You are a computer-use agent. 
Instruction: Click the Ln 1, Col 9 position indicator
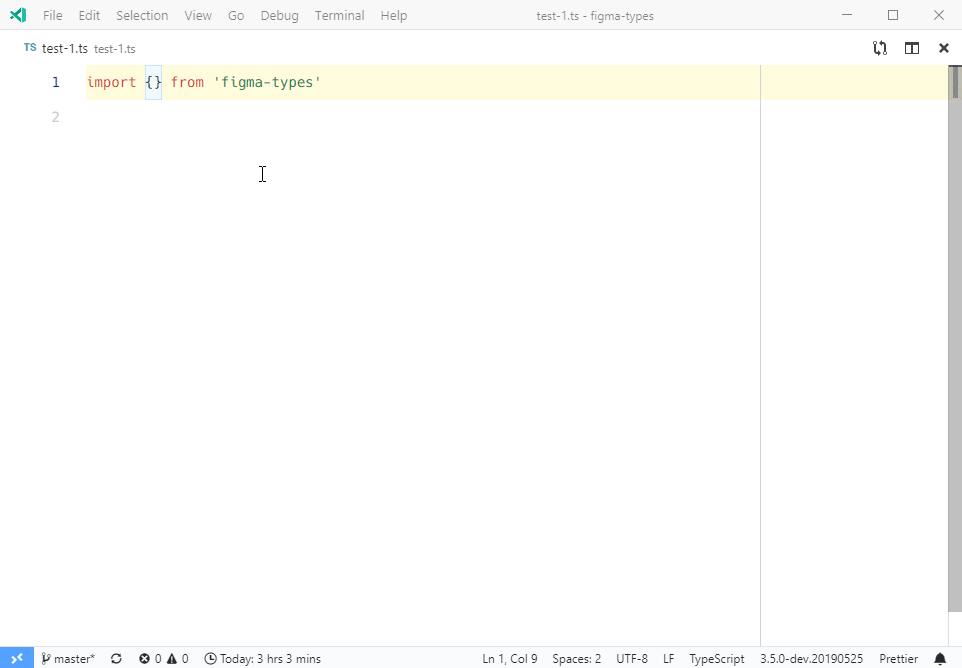coord(509,658)
